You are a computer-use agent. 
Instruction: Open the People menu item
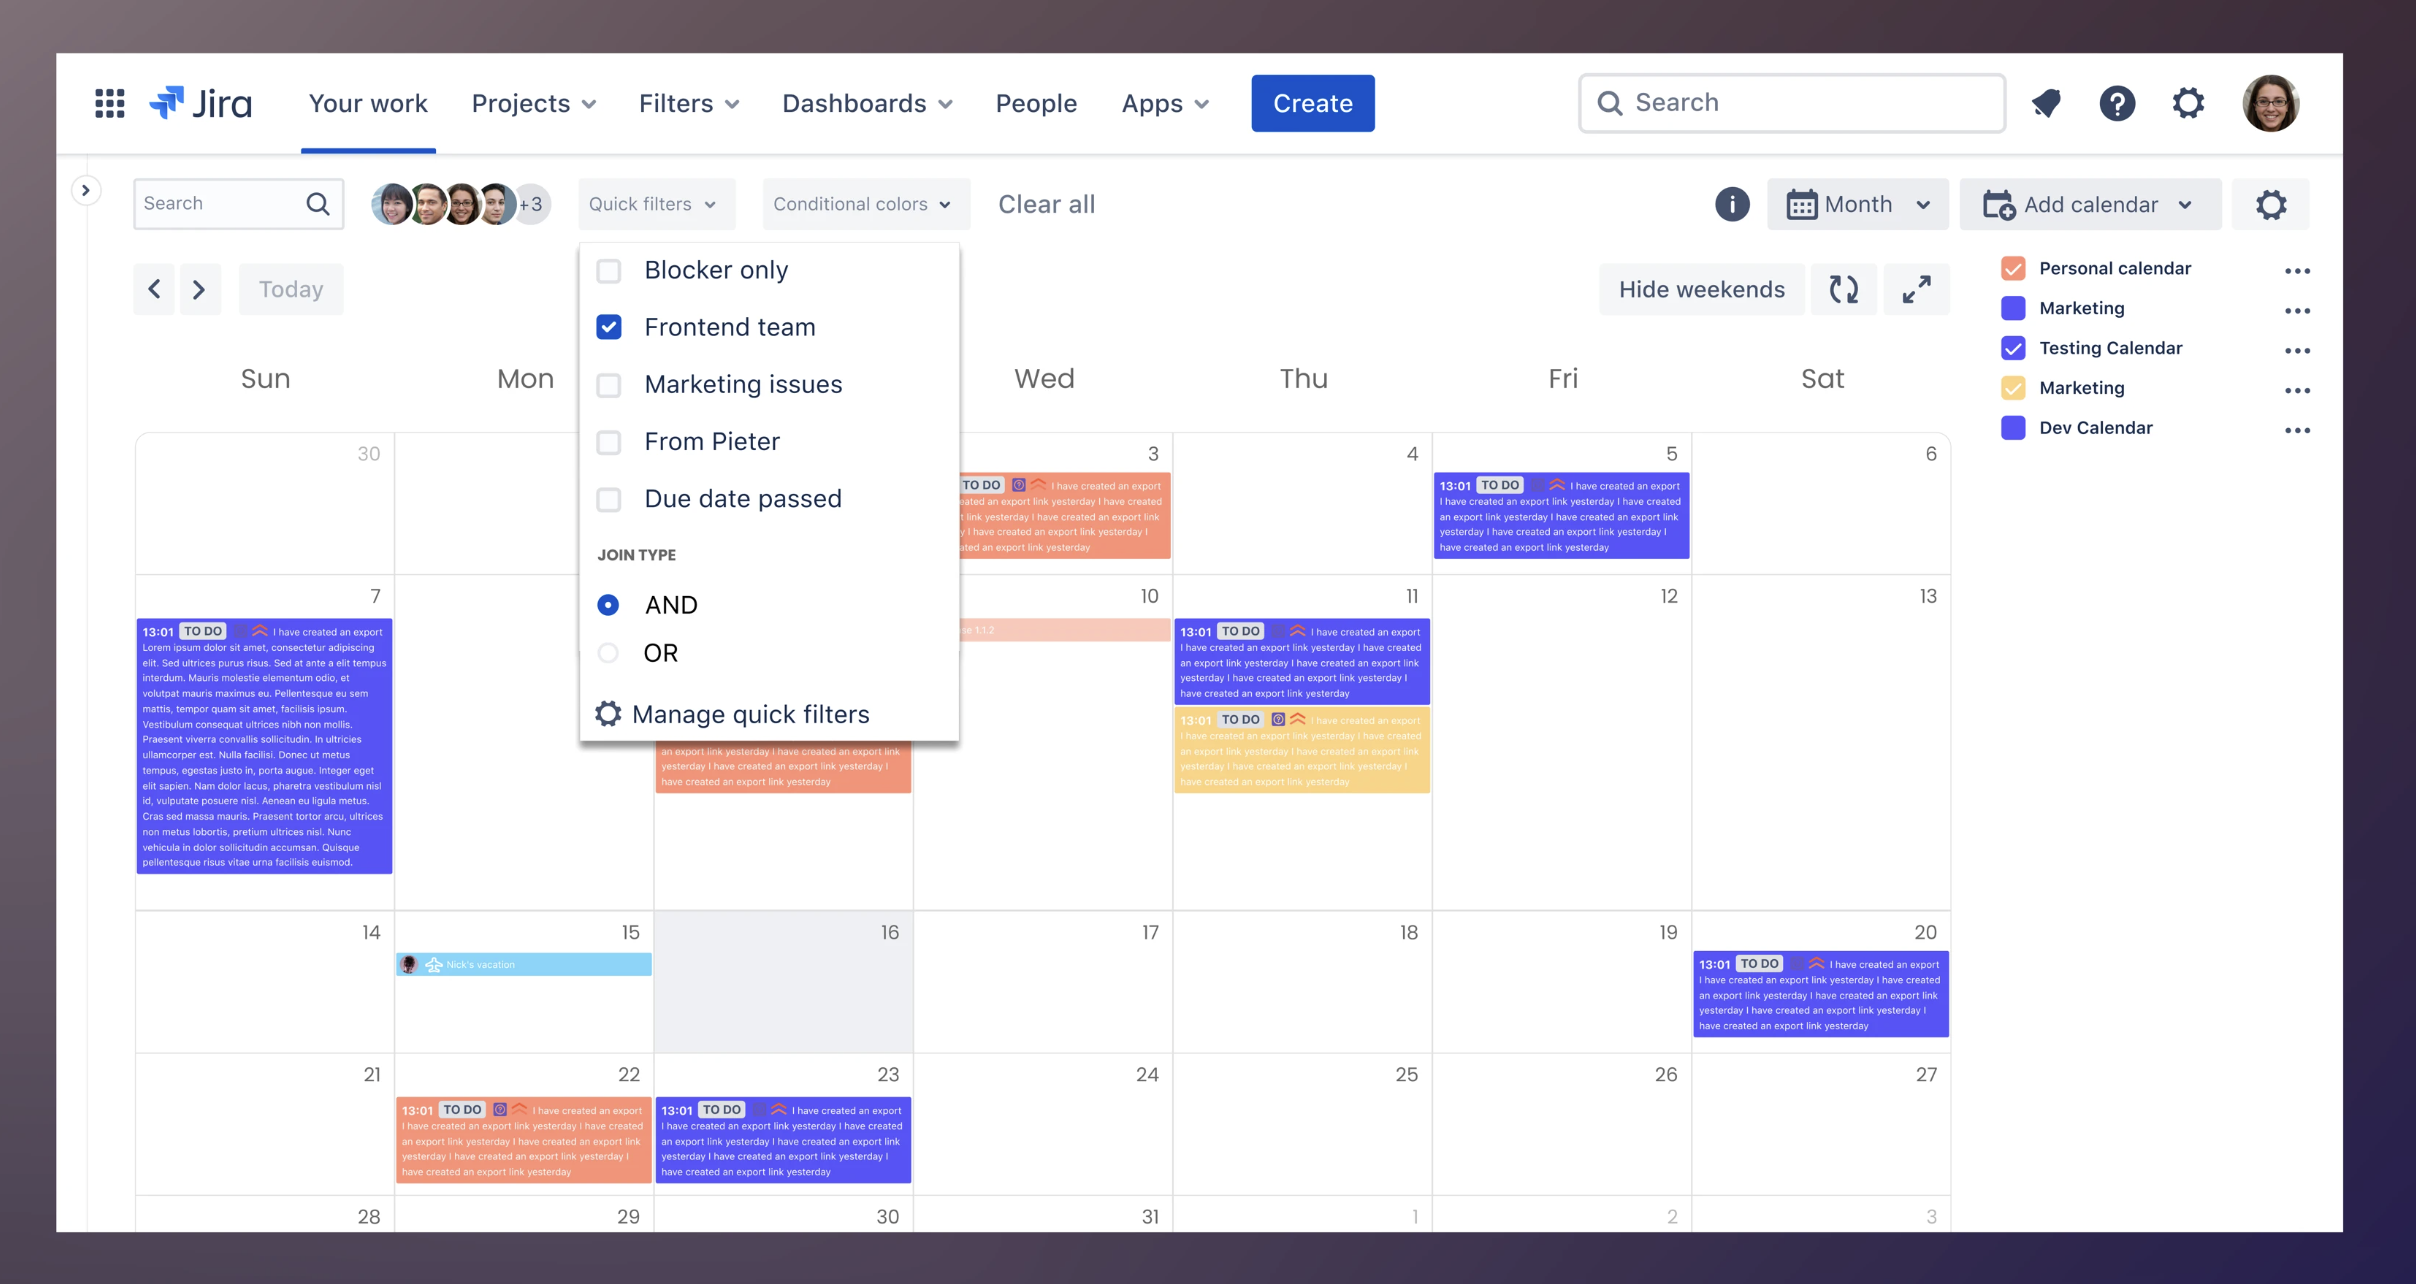coord(1036,103)
